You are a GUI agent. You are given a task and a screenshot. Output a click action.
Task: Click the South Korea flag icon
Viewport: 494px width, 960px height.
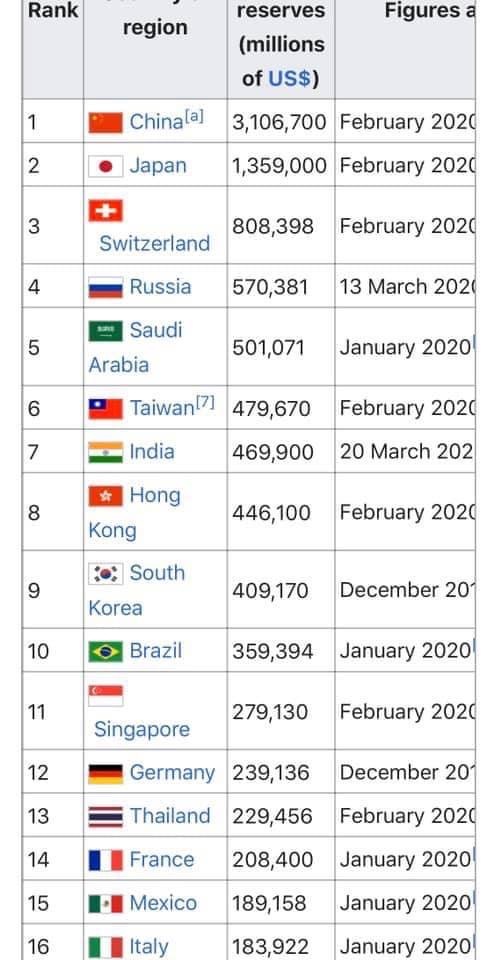click(x=106, y=574)
